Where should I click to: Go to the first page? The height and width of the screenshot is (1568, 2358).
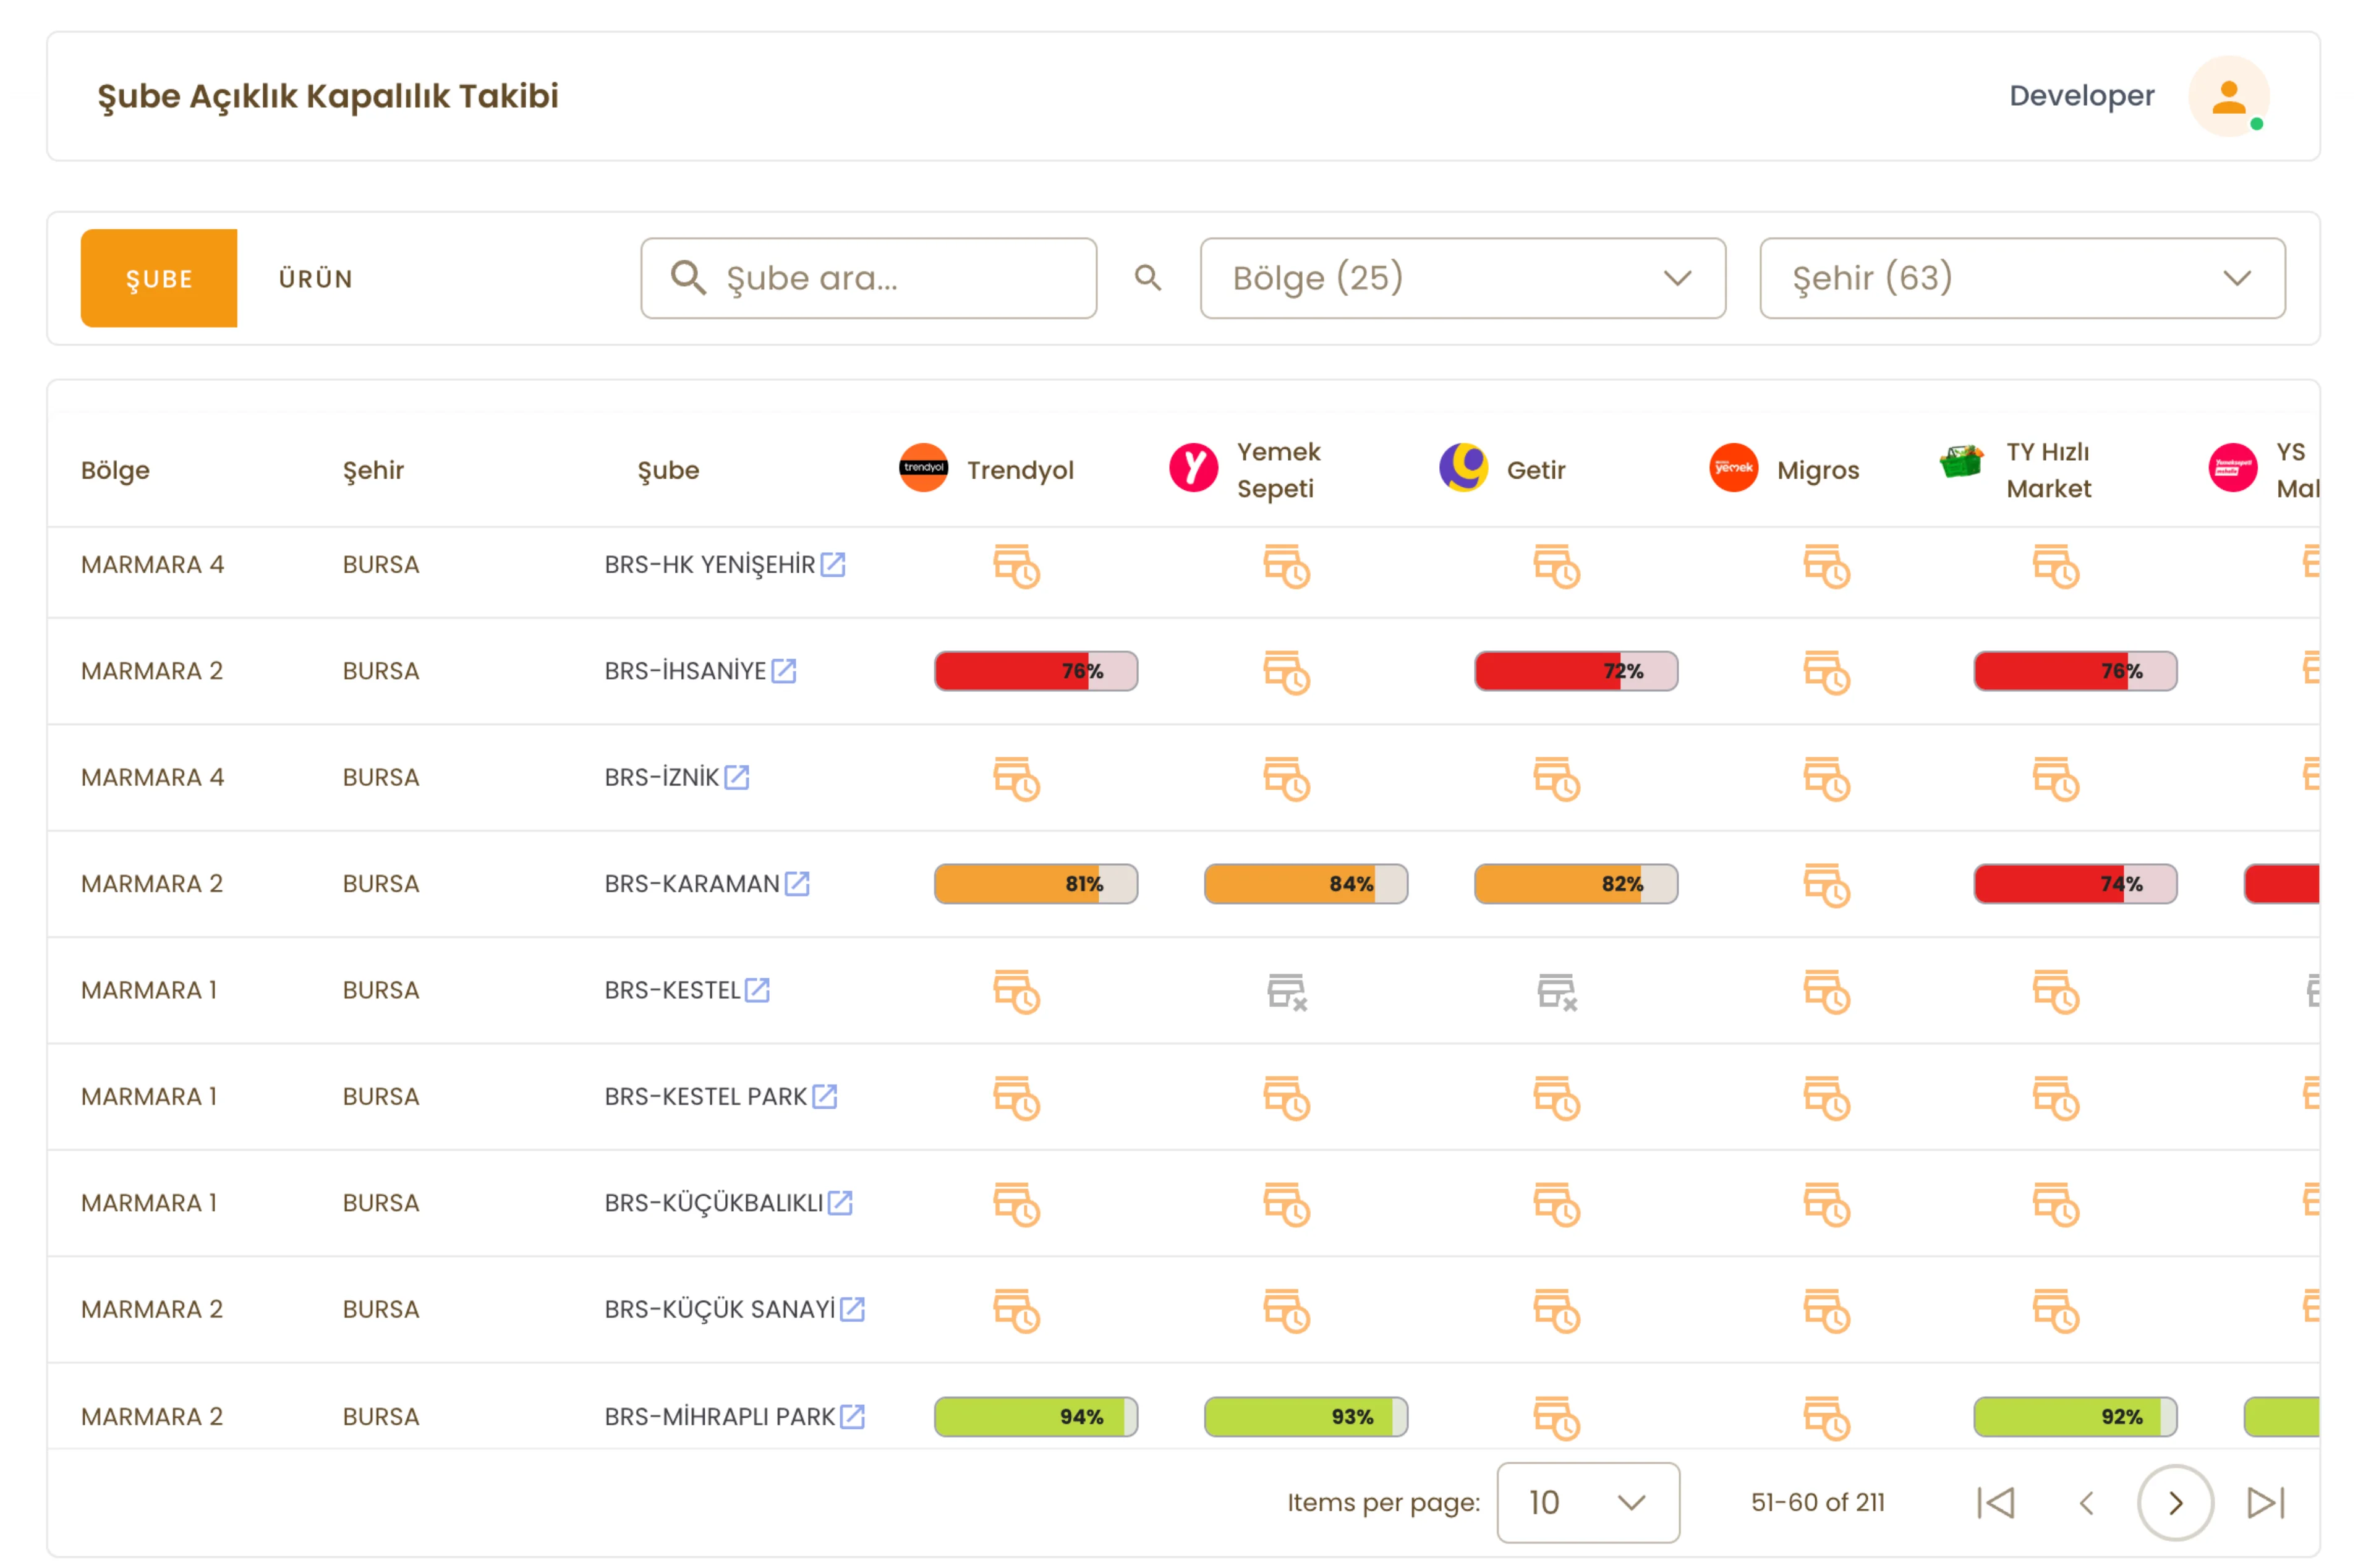click(1995, 1502)
